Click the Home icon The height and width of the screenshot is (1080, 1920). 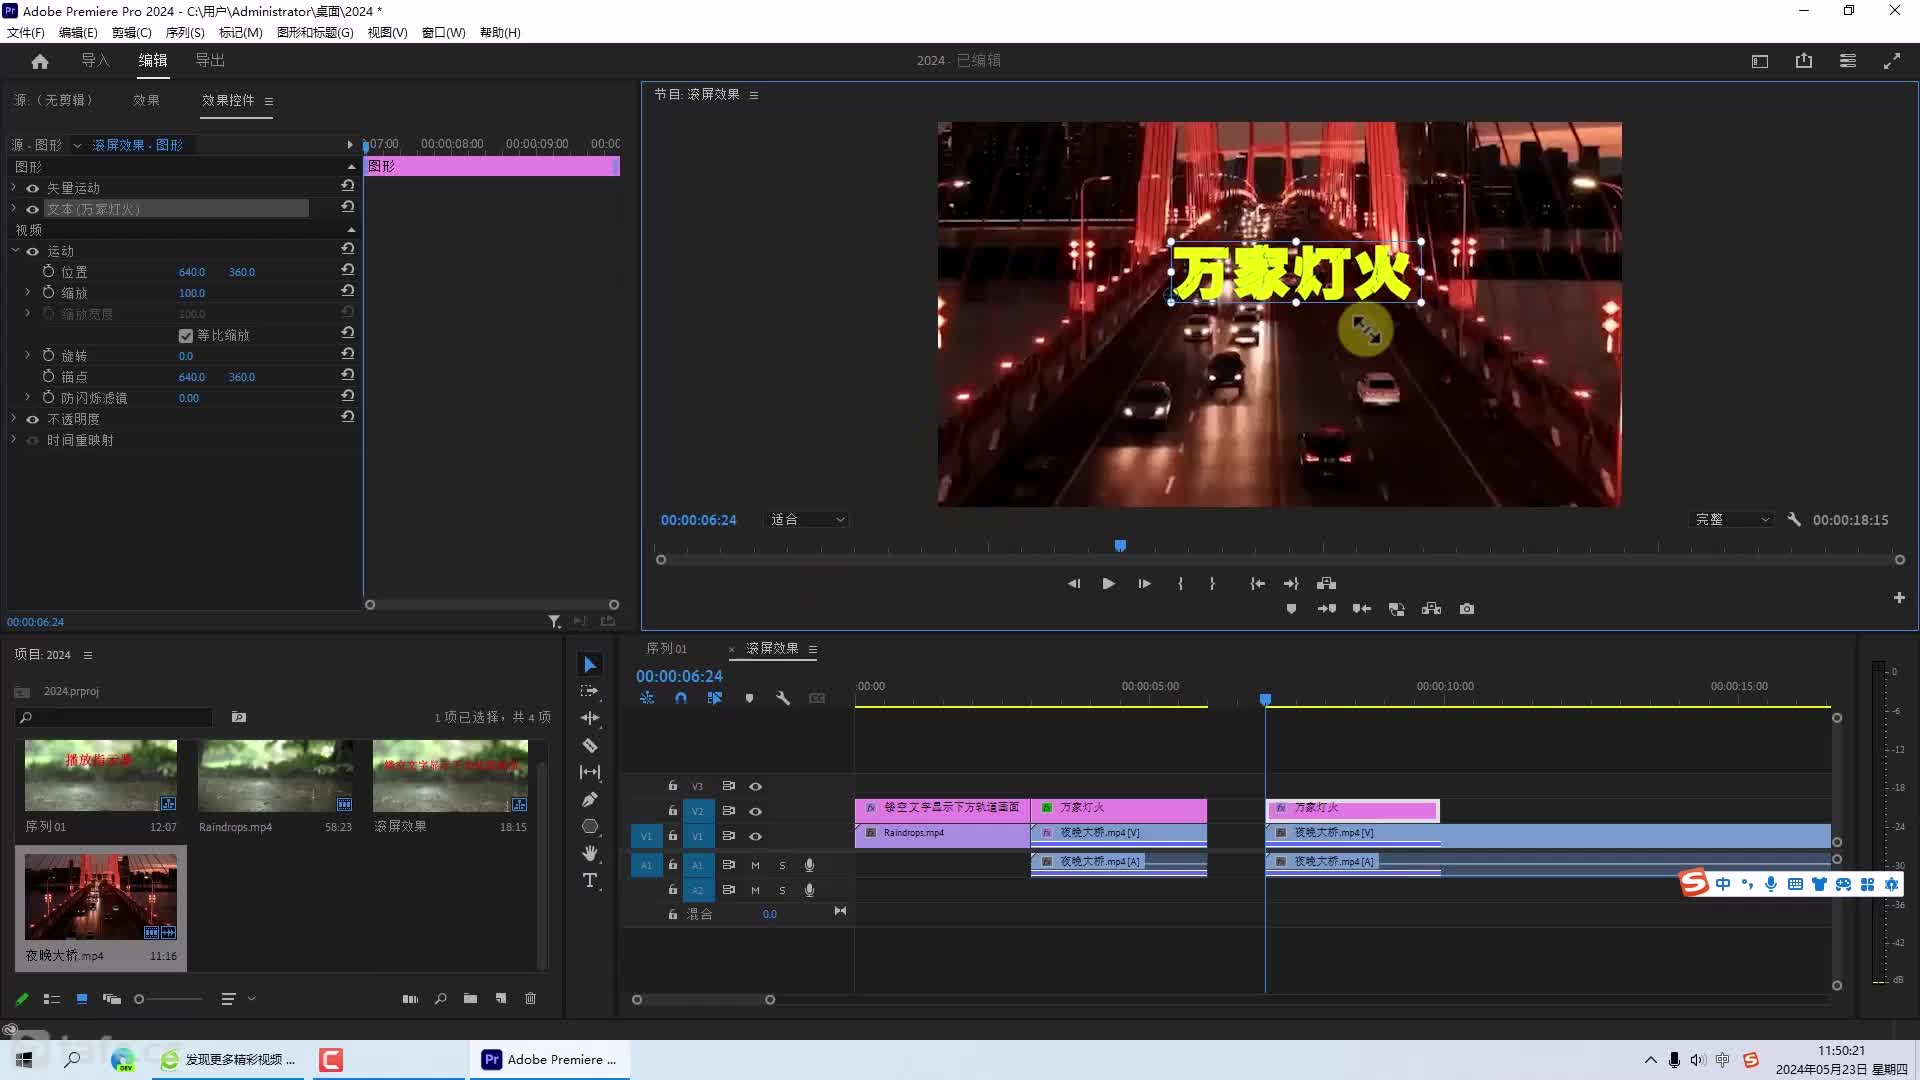40,61
